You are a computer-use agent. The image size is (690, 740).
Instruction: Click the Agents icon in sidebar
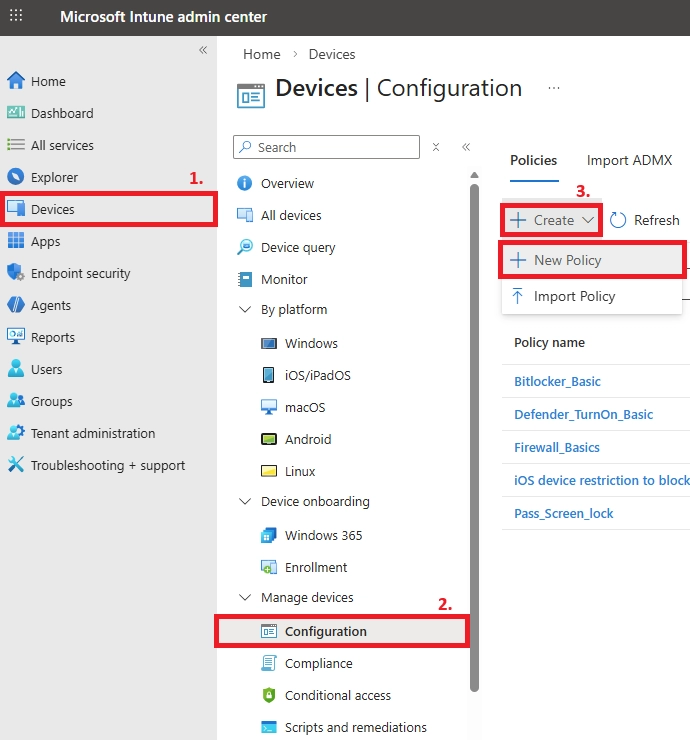pos(16,305)
